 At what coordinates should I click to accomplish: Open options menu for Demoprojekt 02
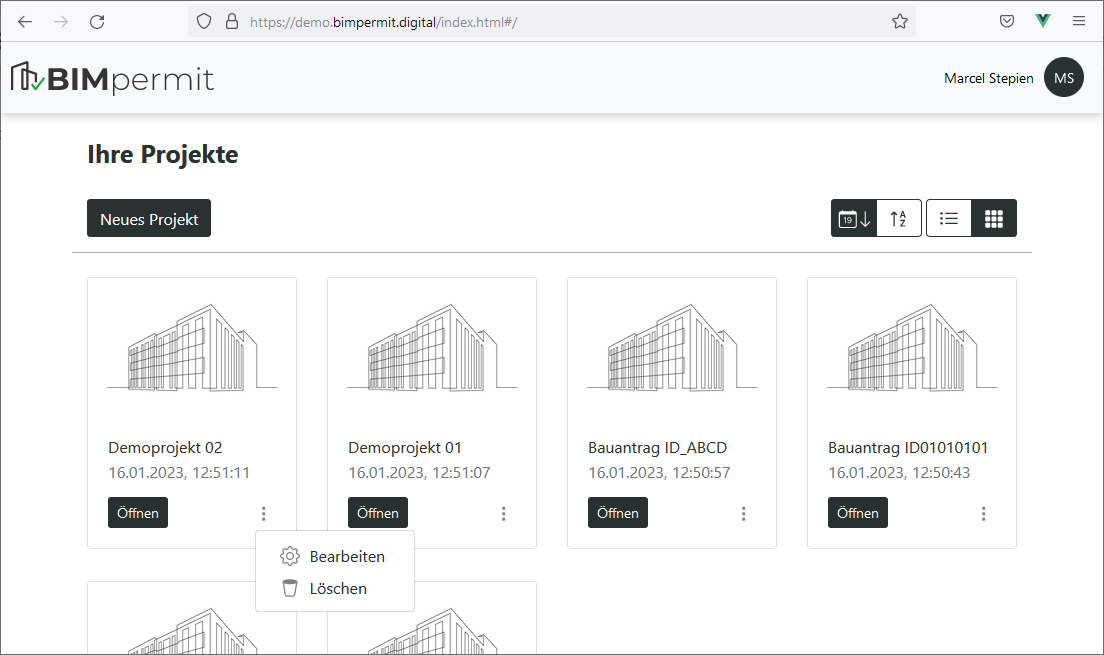click(x=264, y=513)
